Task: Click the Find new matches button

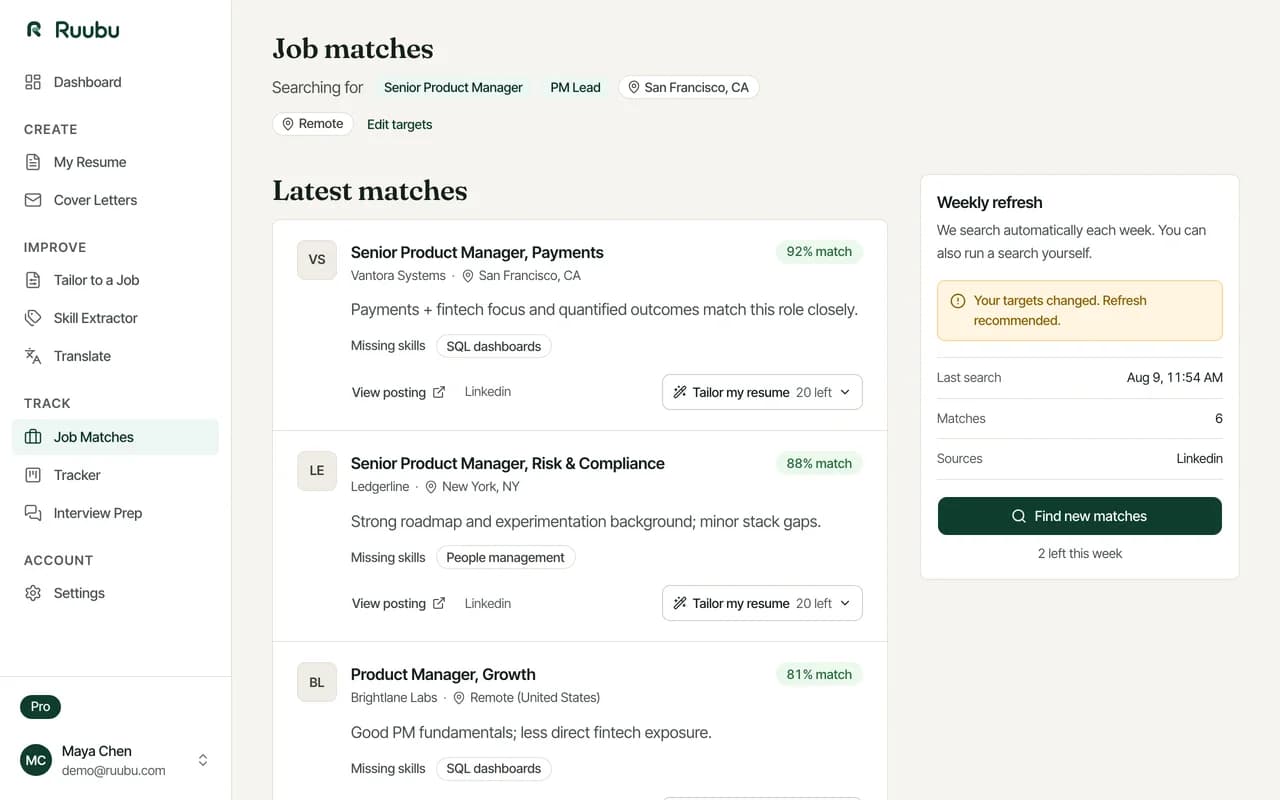Action: click(1080, 516)
